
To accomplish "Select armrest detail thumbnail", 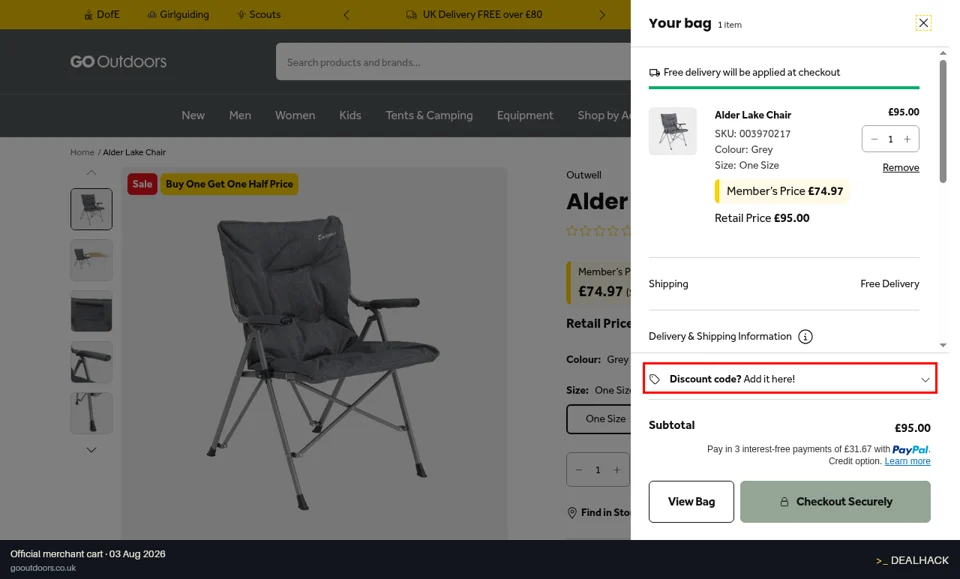I will 91,362.
